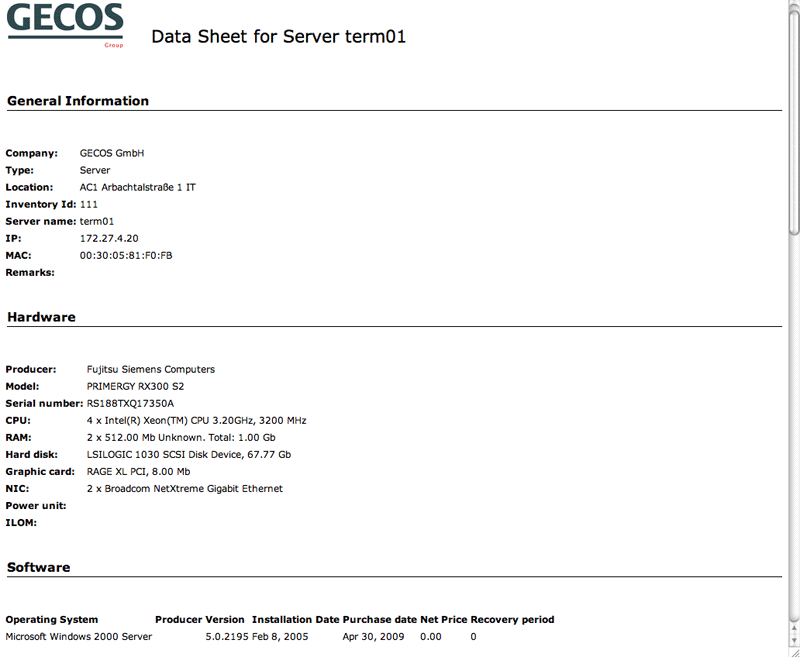The image size is (800, 657).
Task: Click the 'Version' column header
Action: pos(225,620)
